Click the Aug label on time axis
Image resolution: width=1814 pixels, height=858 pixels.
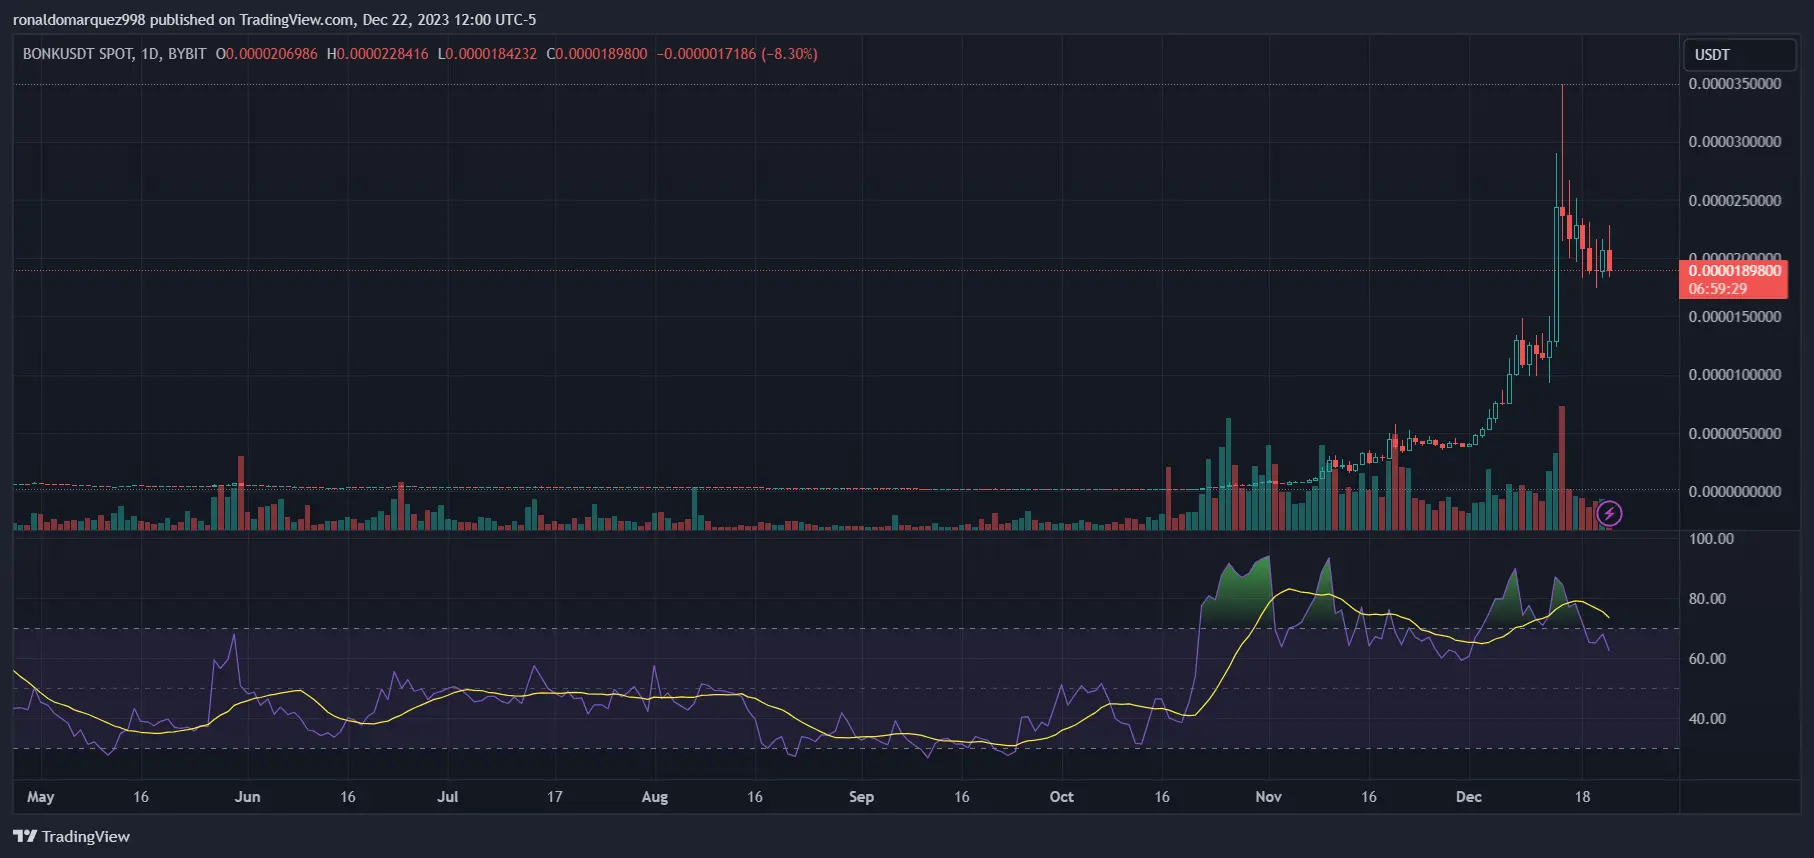(x=655, y=797)
